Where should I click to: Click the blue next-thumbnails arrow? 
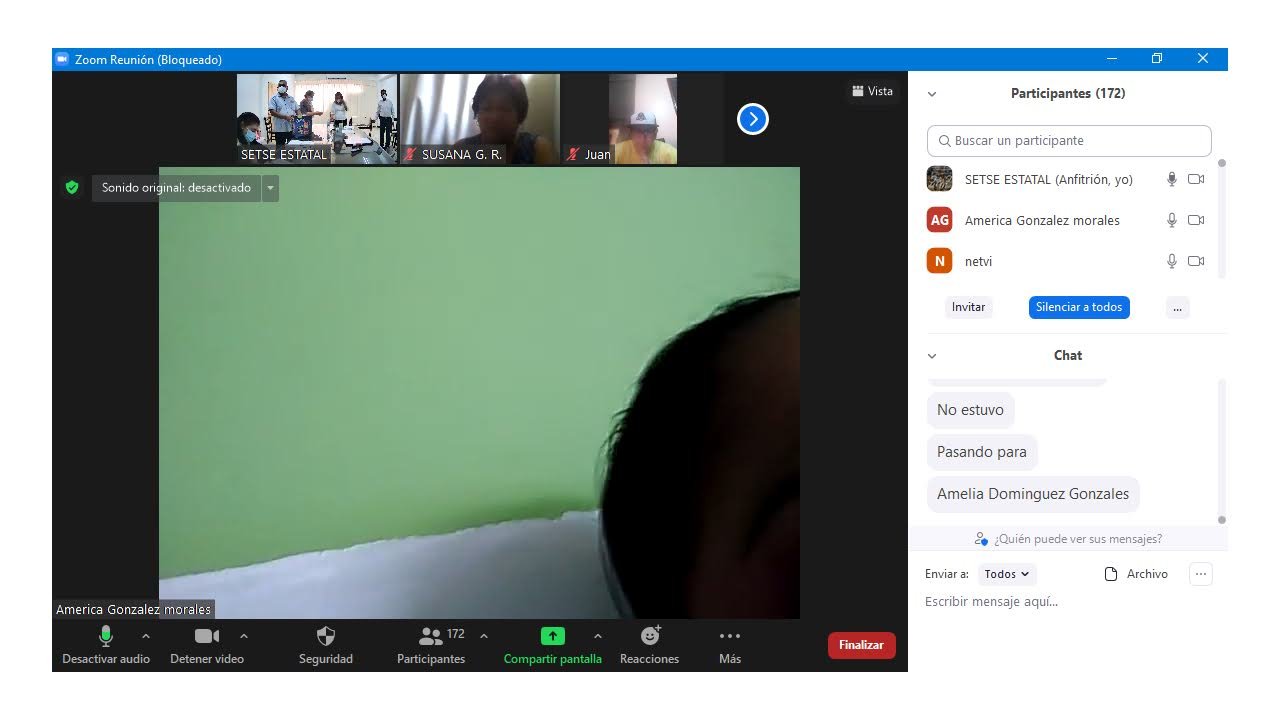(752, 119)
